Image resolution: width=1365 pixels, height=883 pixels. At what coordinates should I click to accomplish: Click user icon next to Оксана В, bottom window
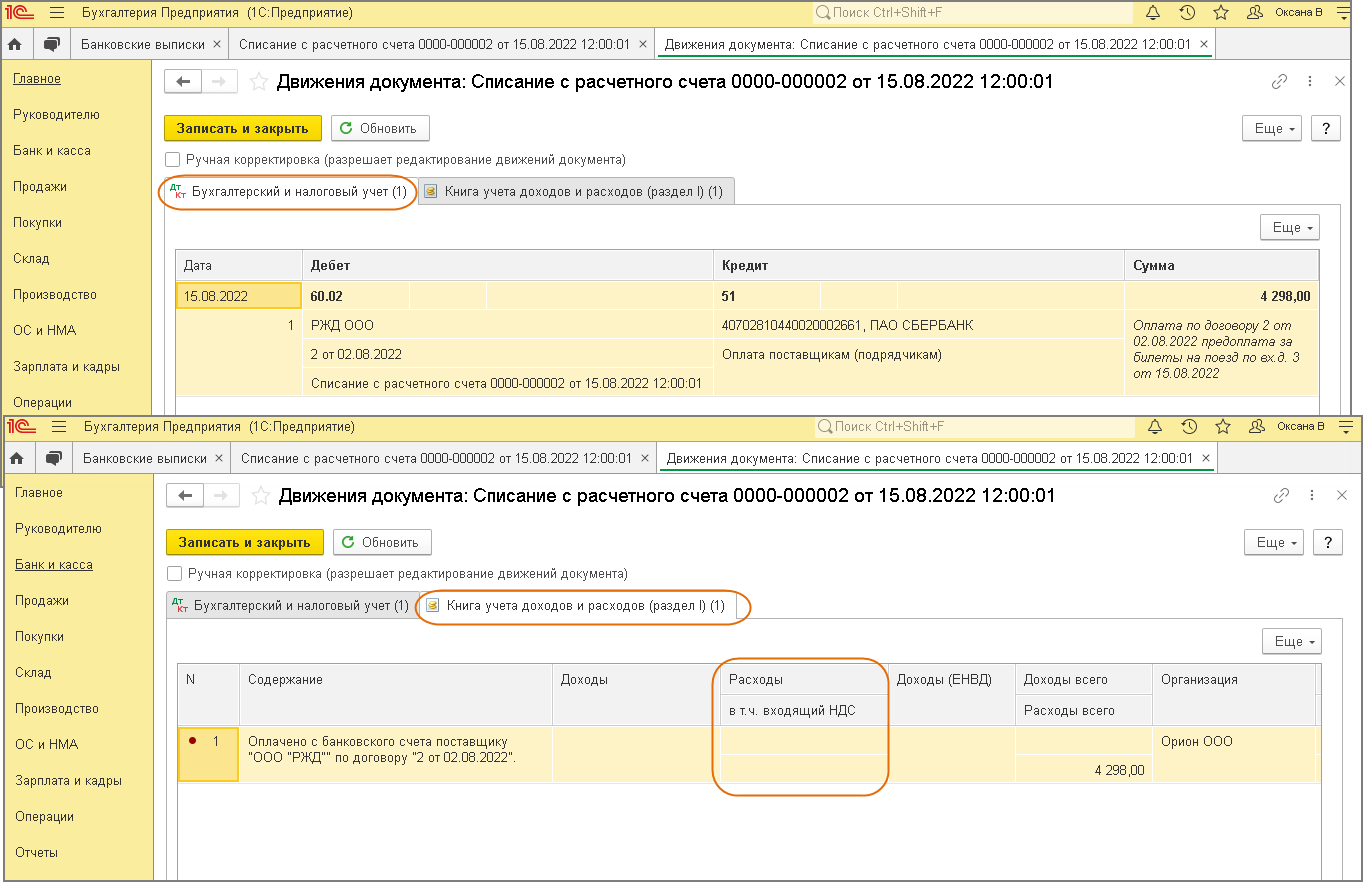point(1257,427)
